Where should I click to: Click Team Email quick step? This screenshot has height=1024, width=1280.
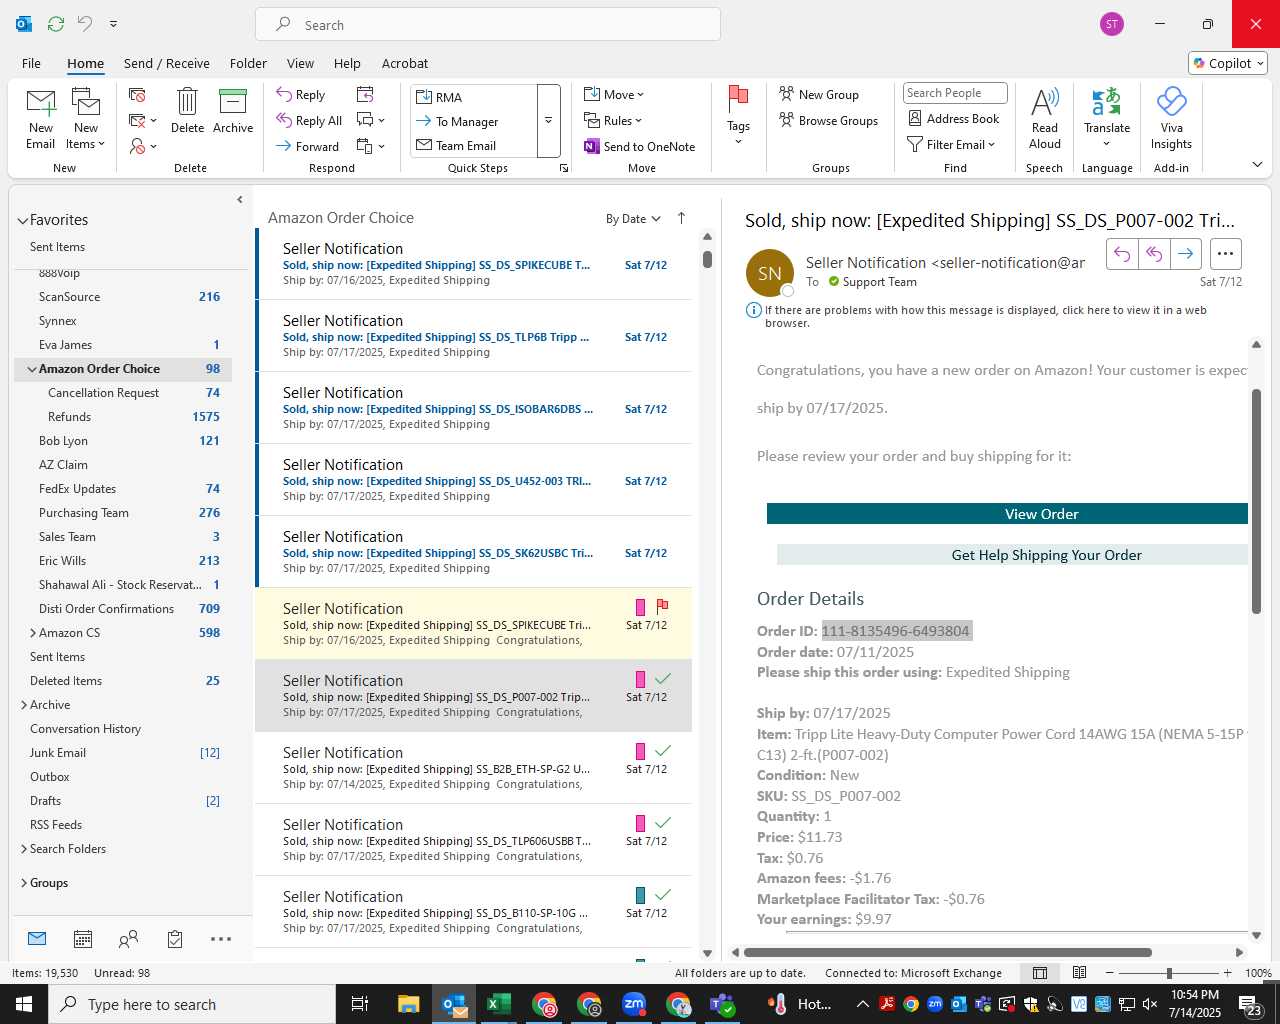pyautogui.click(x=474, y=145)
